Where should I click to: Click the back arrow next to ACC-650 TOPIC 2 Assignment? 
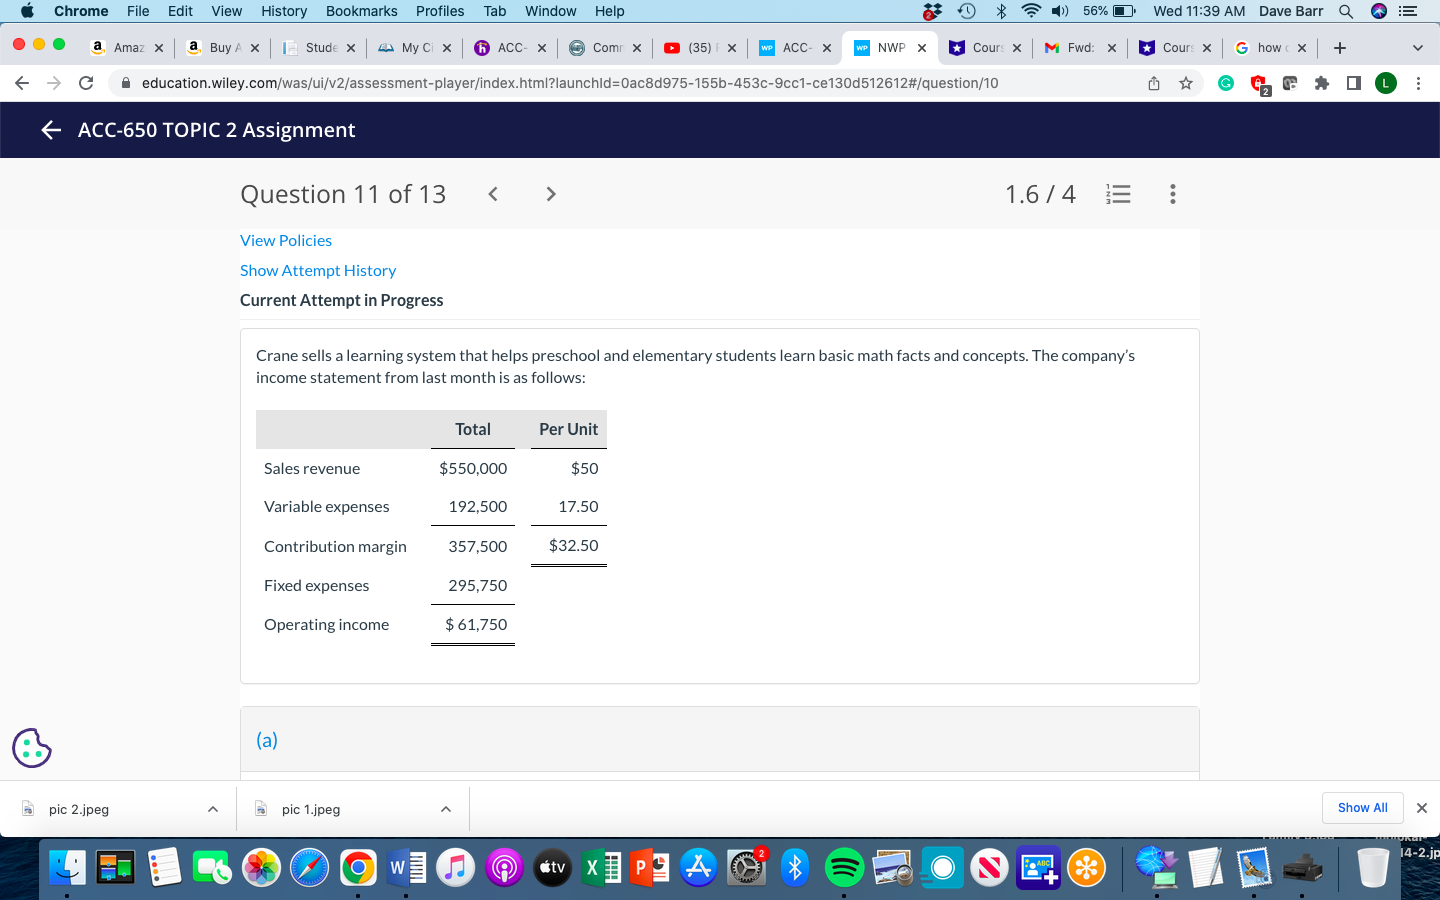tap(50, 130)
